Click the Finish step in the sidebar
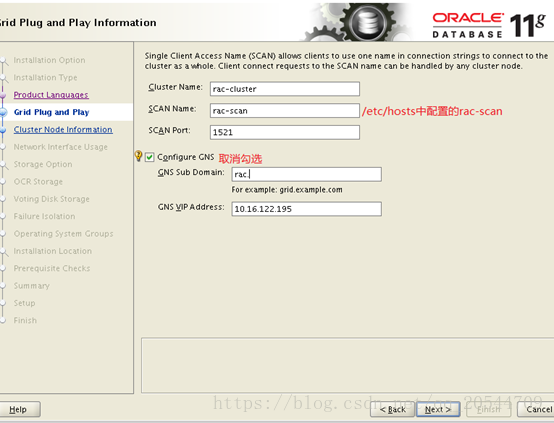 25,320
